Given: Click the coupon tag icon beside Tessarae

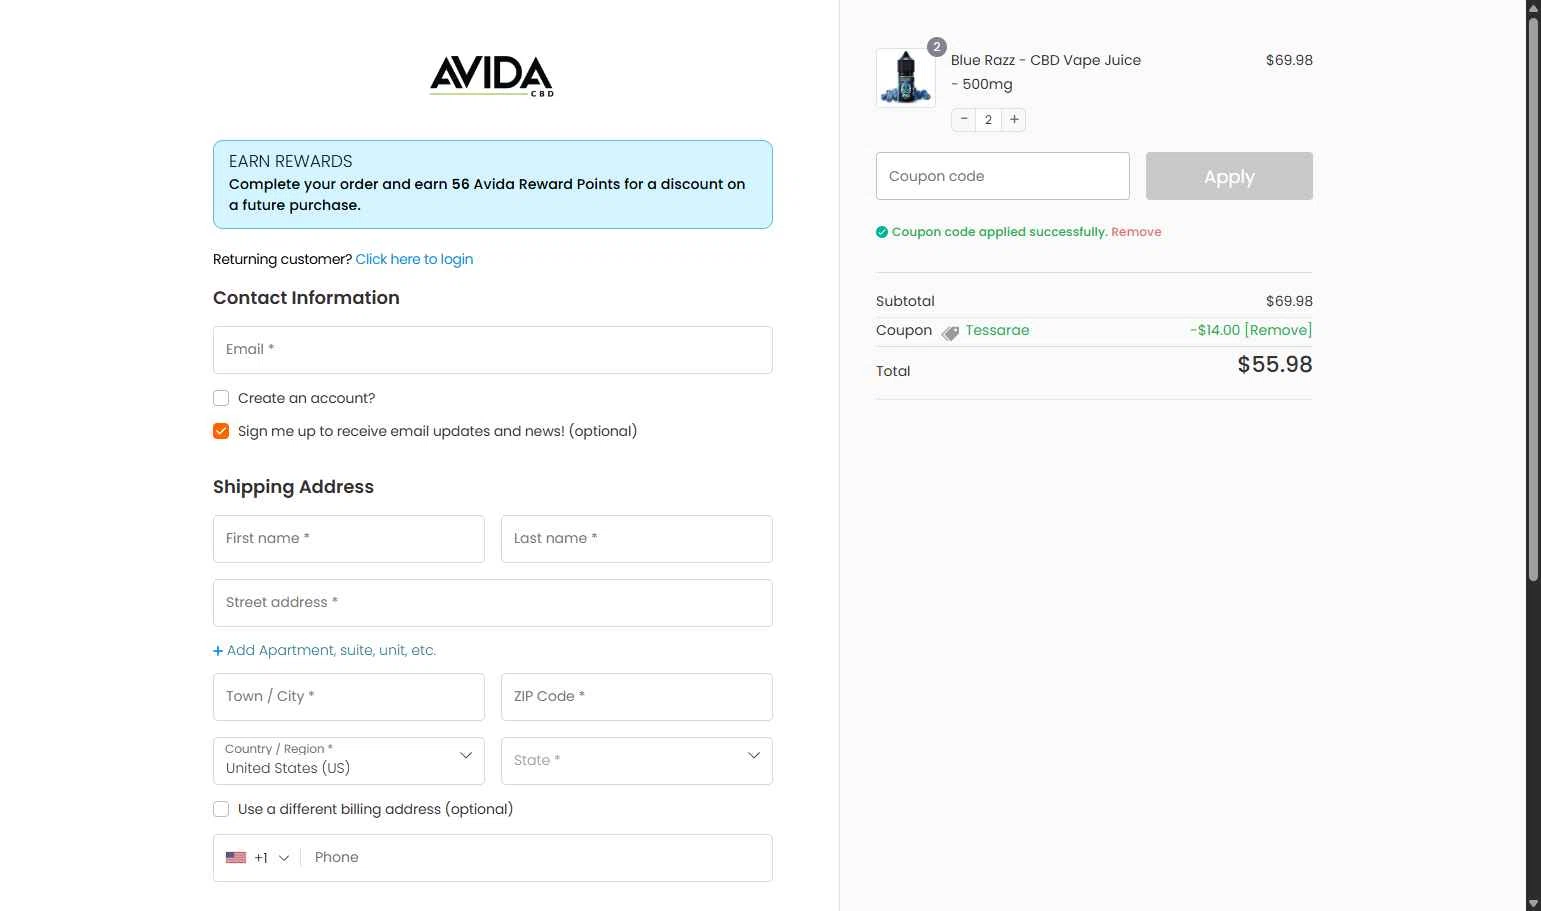Looking at the screenshot, I should pyautogui.click(x=950, y=332).
